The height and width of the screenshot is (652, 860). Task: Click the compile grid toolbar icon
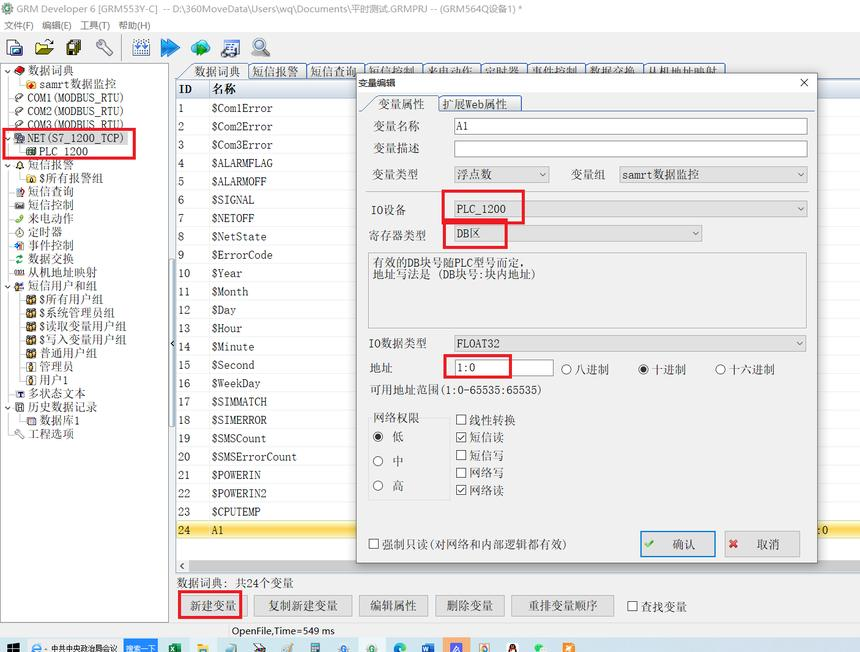[141, 48]
